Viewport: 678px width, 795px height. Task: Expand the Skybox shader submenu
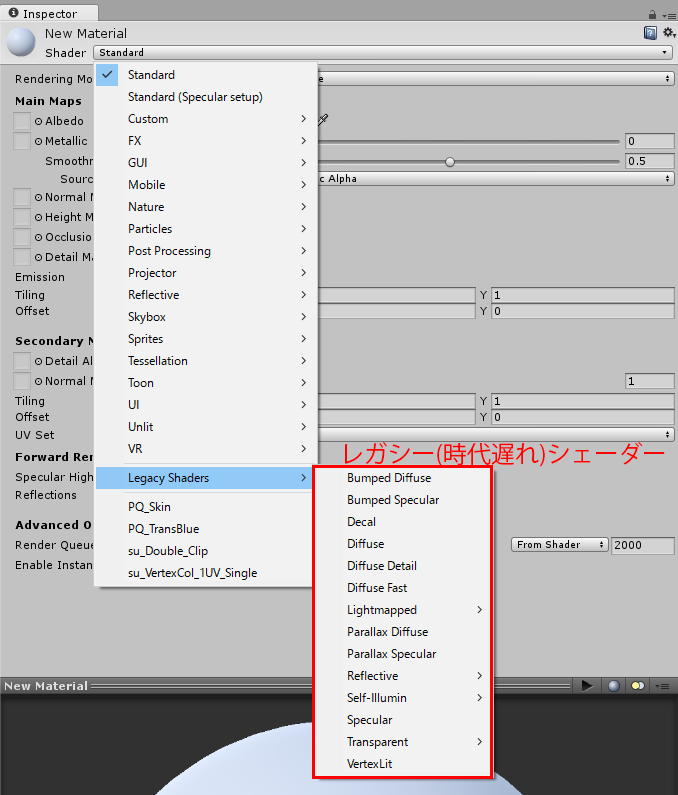tap(206, 317)
